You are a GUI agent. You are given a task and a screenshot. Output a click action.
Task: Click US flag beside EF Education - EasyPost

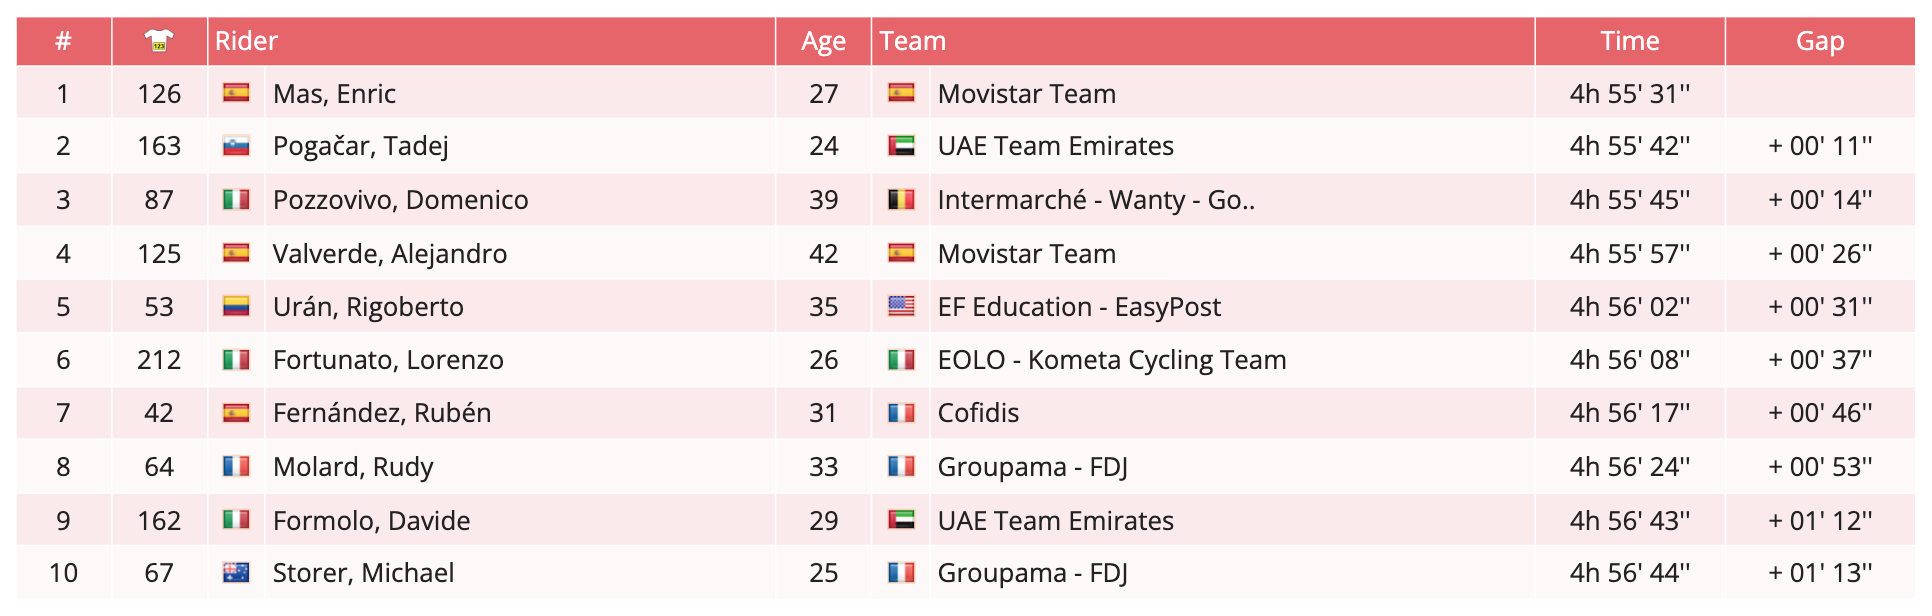[901, 306]
